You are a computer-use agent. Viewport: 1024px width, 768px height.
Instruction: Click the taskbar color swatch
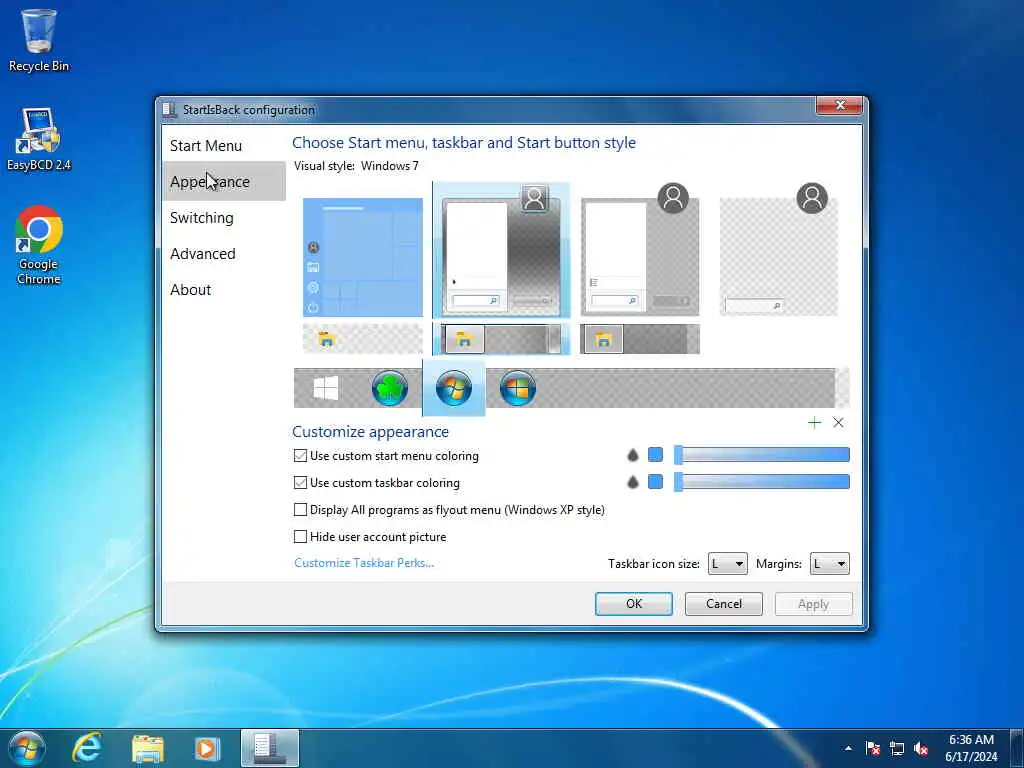coord(655,482)
